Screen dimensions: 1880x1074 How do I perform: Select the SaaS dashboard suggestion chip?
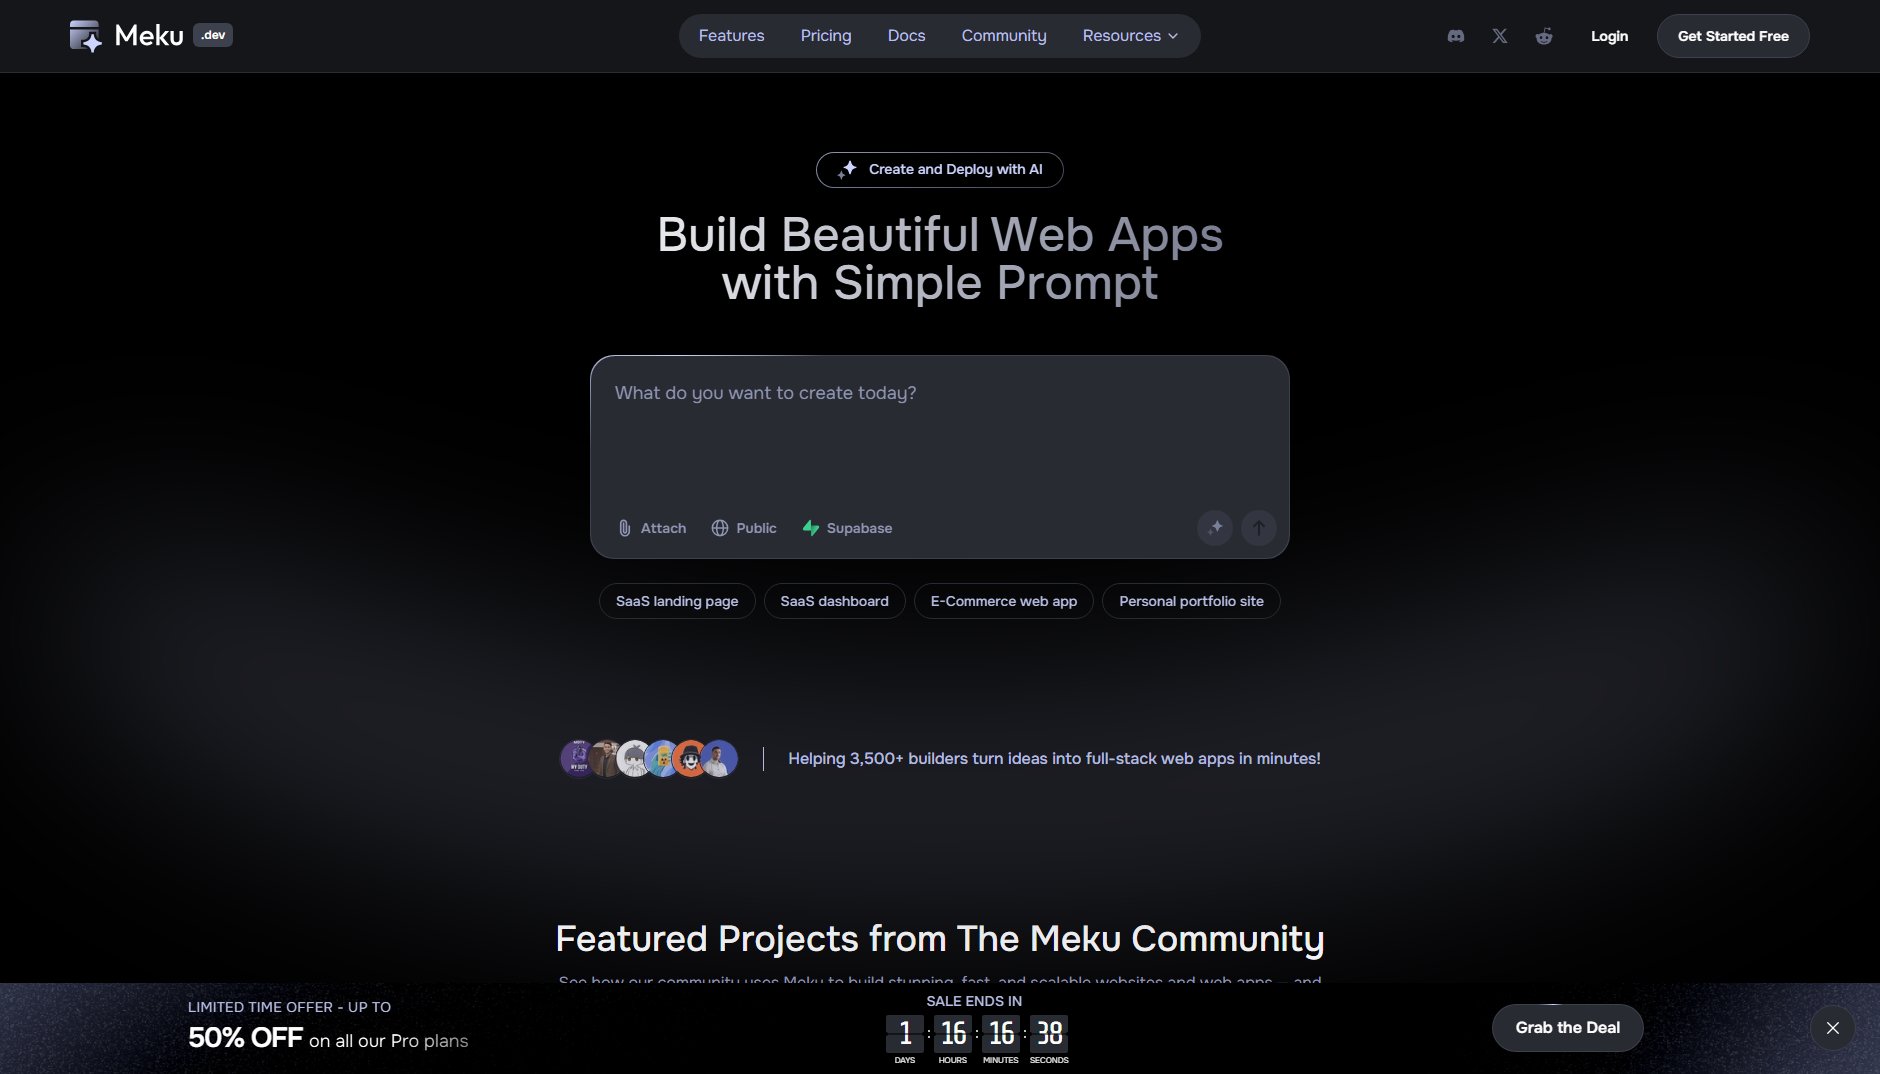pyautogui.click(x=834, y=601)
